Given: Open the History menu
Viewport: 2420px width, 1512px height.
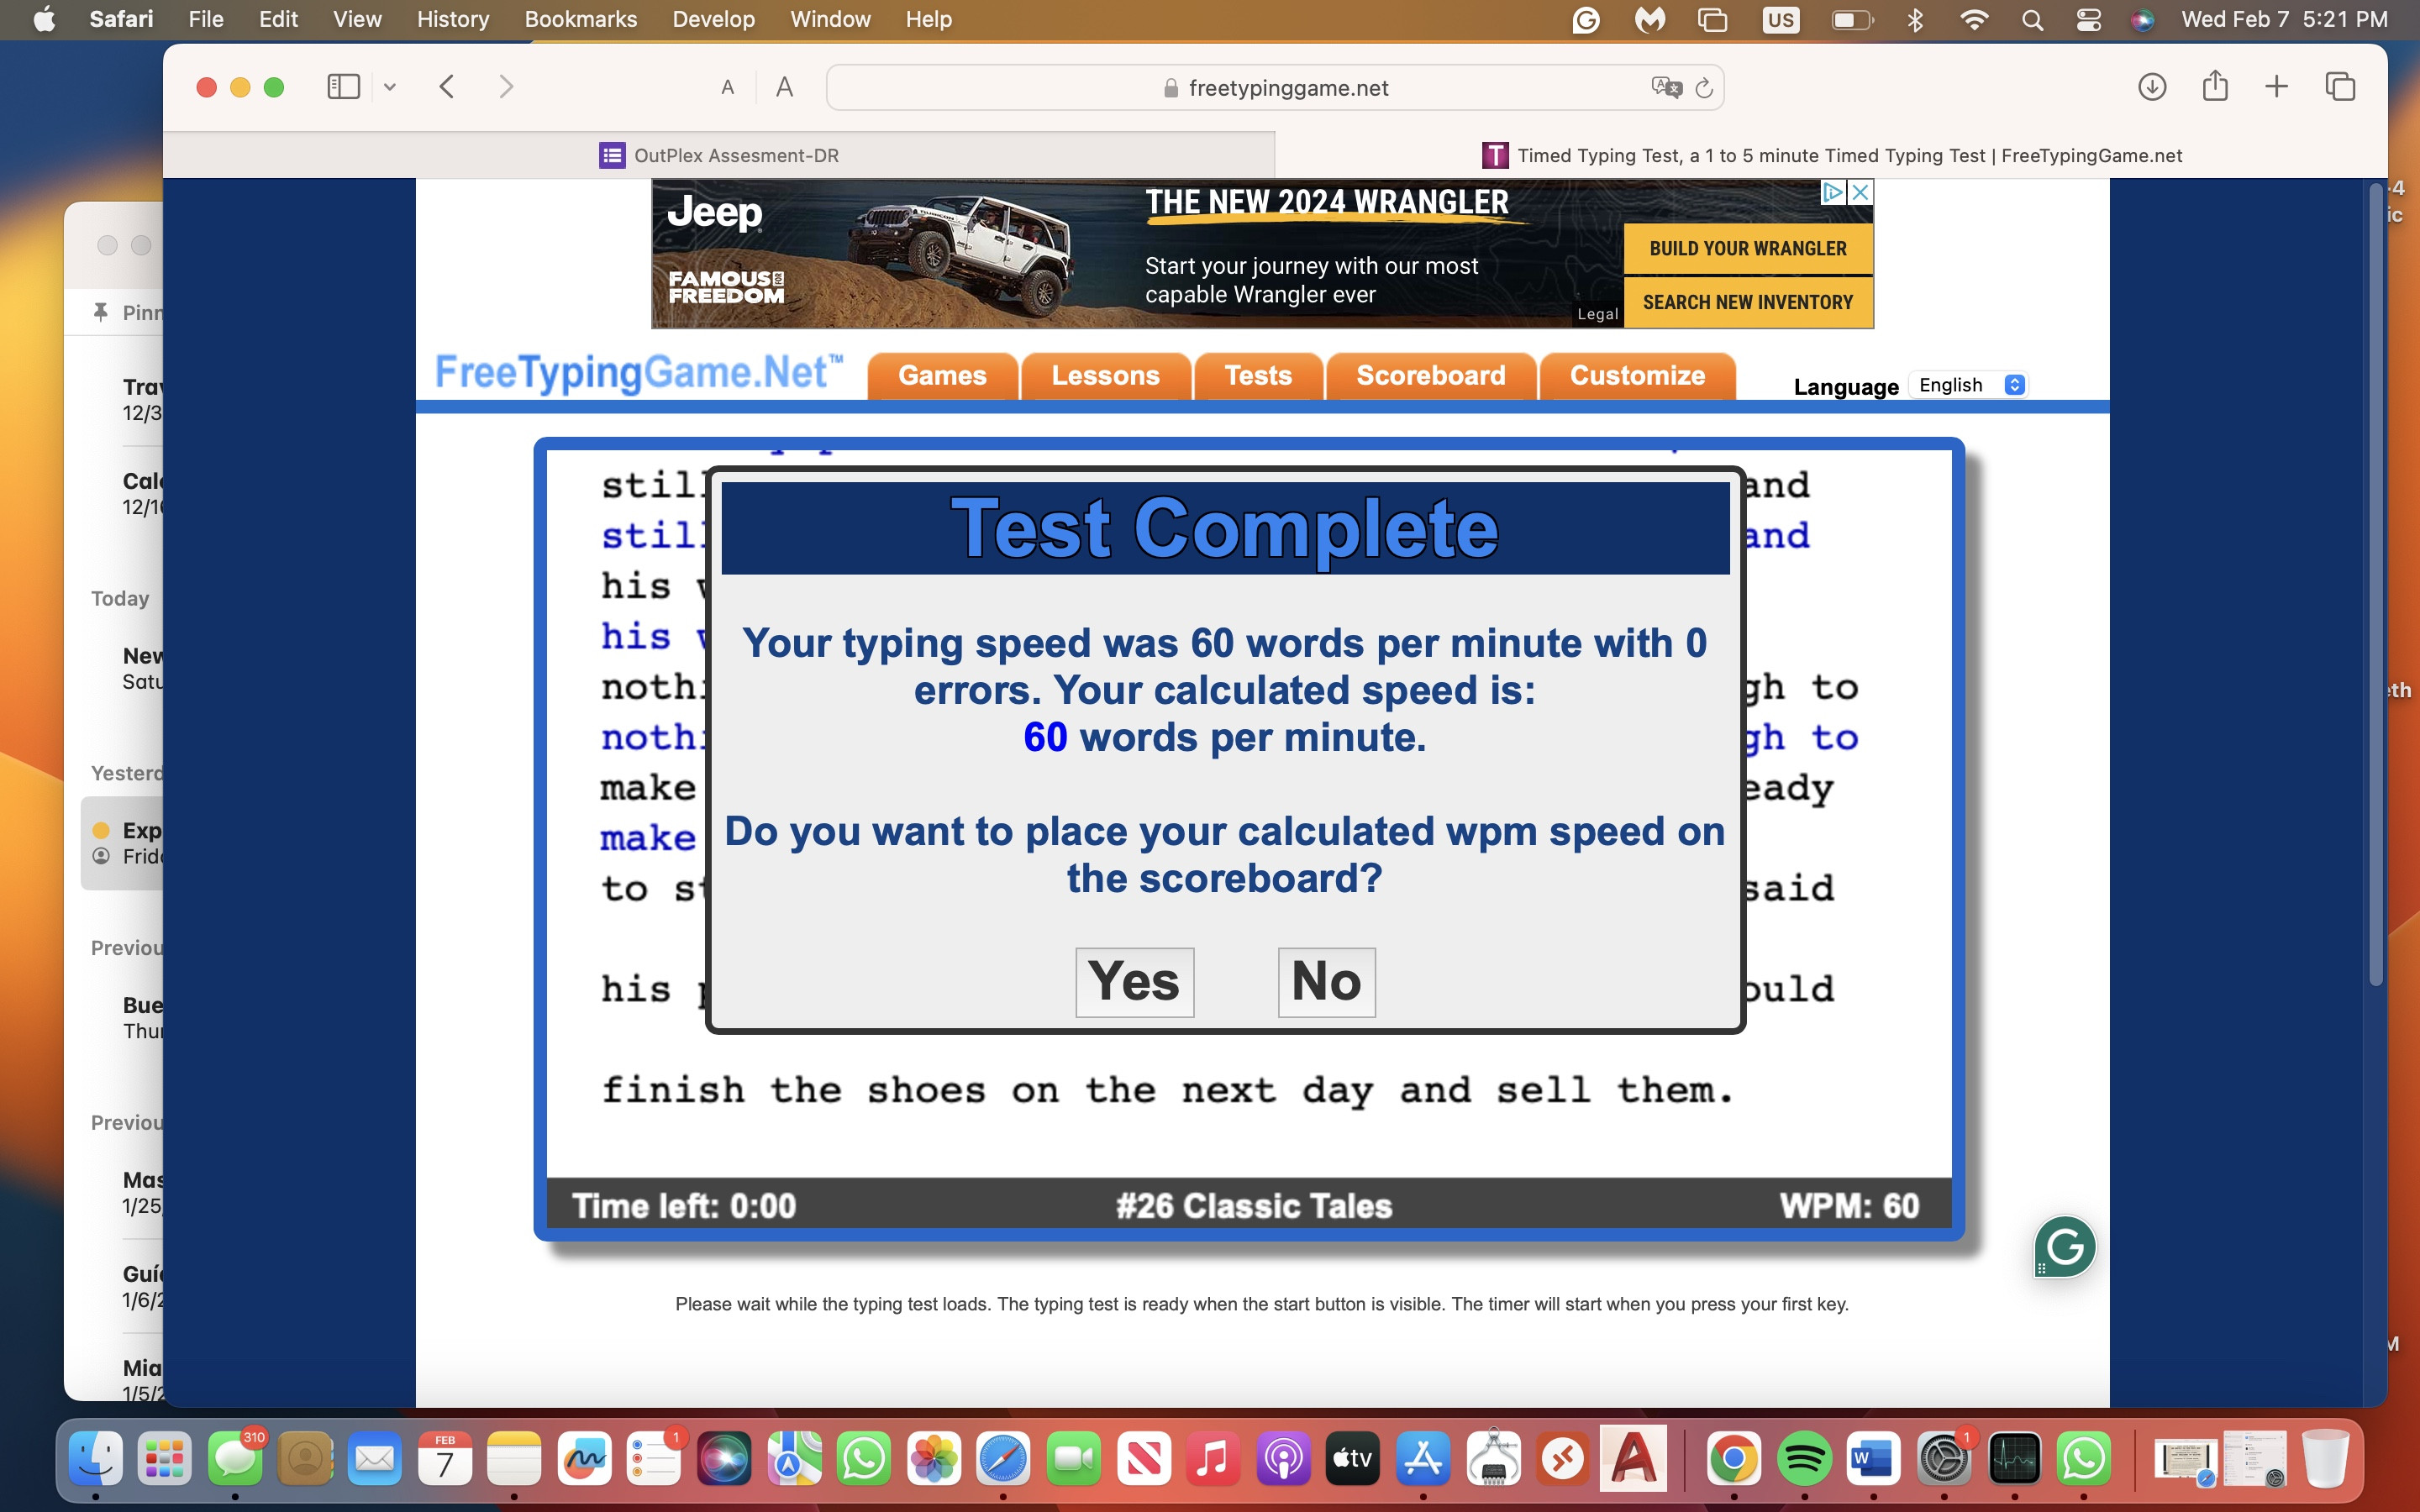Looking at the screenshot, I should pos(453,19).
